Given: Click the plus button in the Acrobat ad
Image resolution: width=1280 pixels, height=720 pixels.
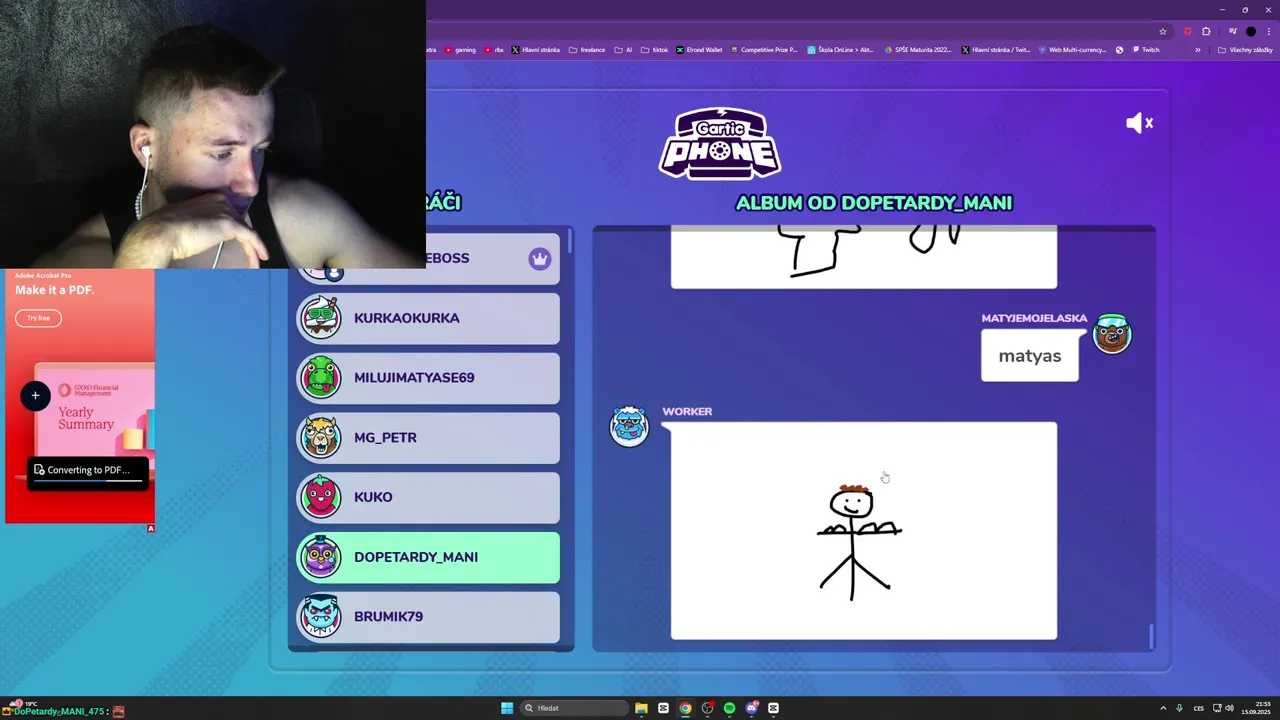Looking at the screenshot, I should click(x=35, y=395).
